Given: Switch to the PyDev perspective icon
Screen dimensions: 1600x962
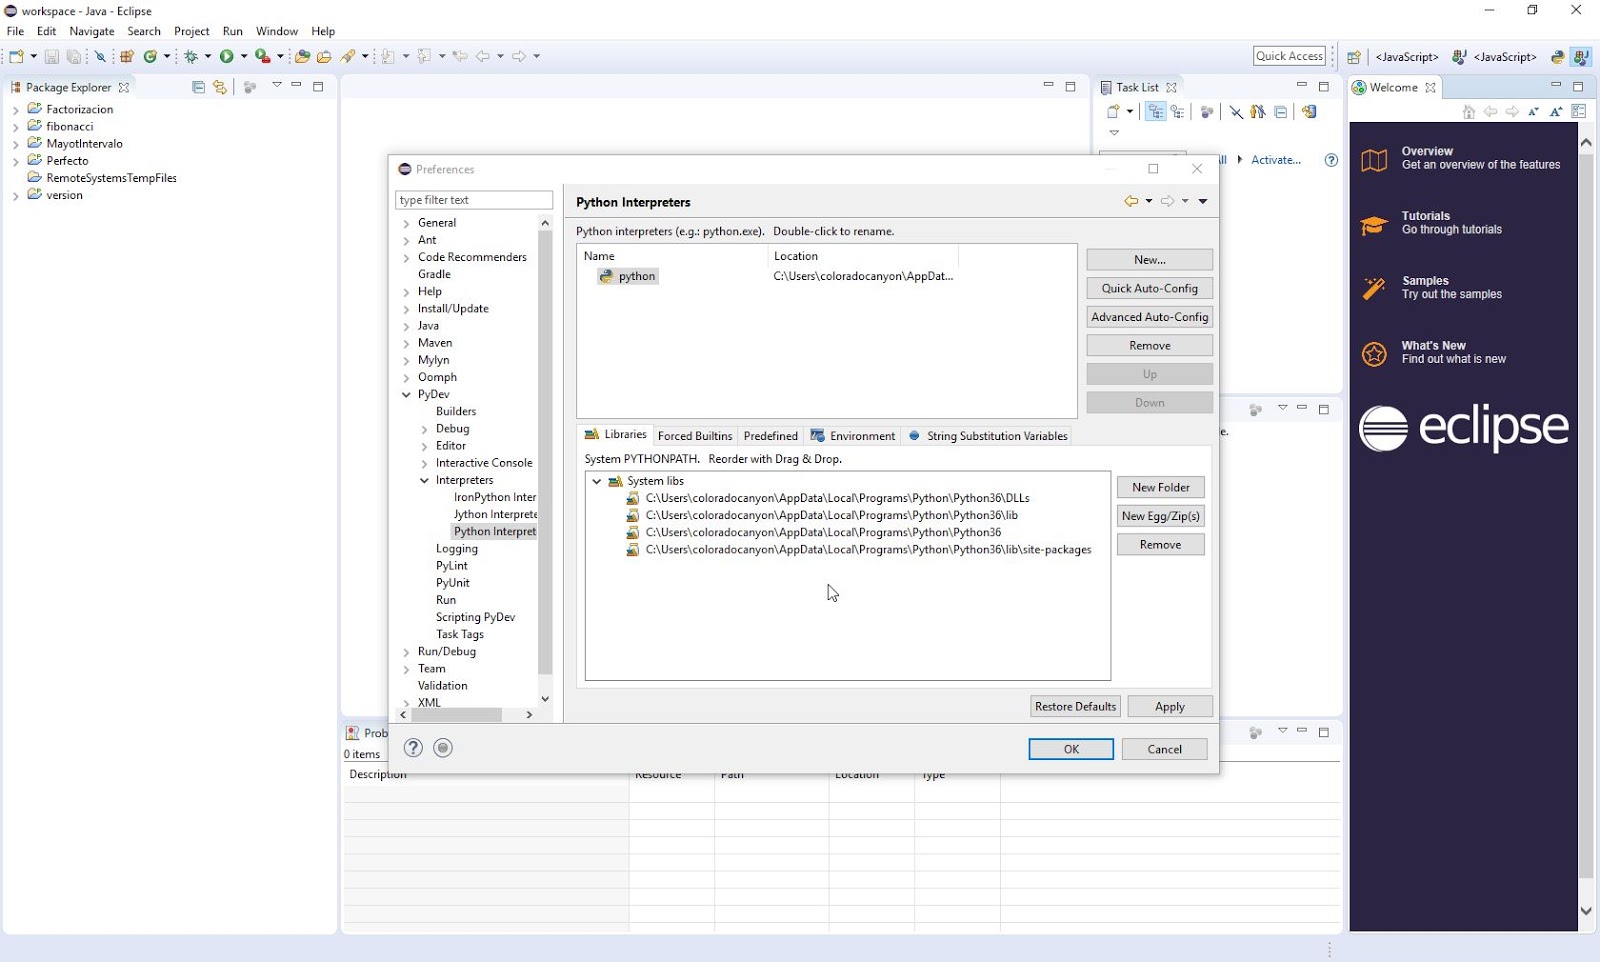Looking at the screenshot, I should pyautogui.click(x=1558, y=57).
